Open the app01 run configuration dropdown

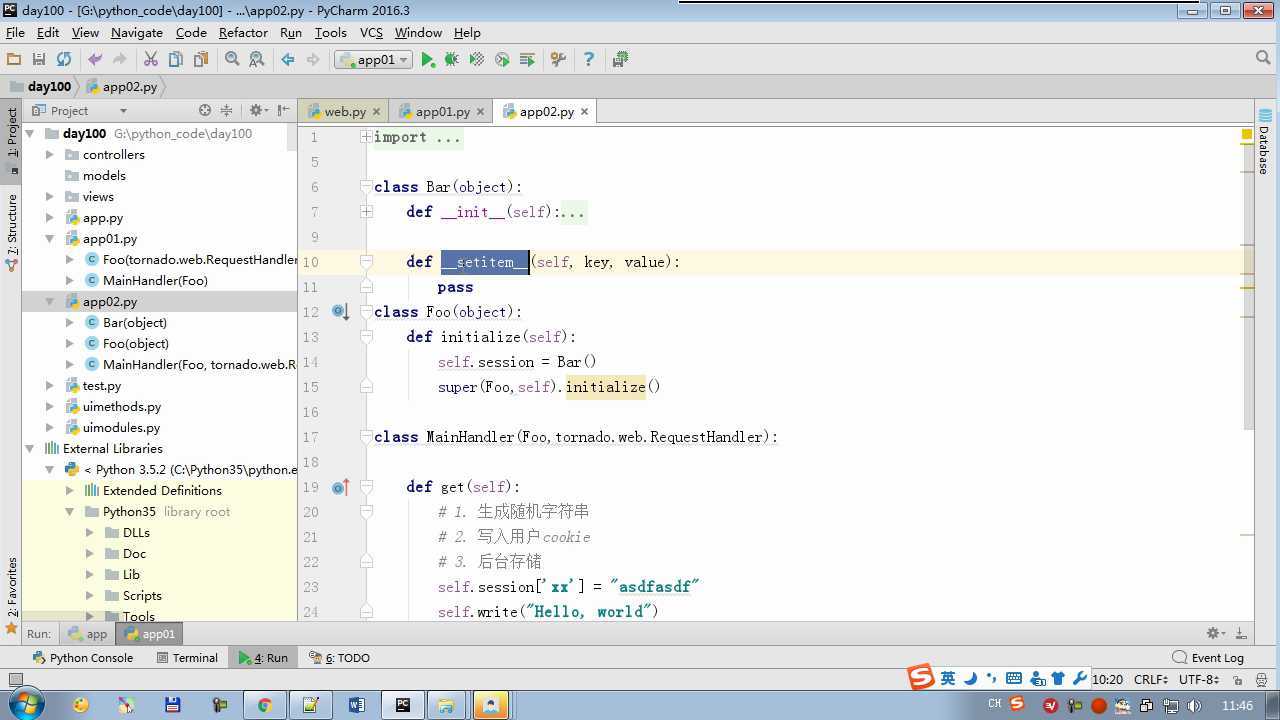(374, 60)
